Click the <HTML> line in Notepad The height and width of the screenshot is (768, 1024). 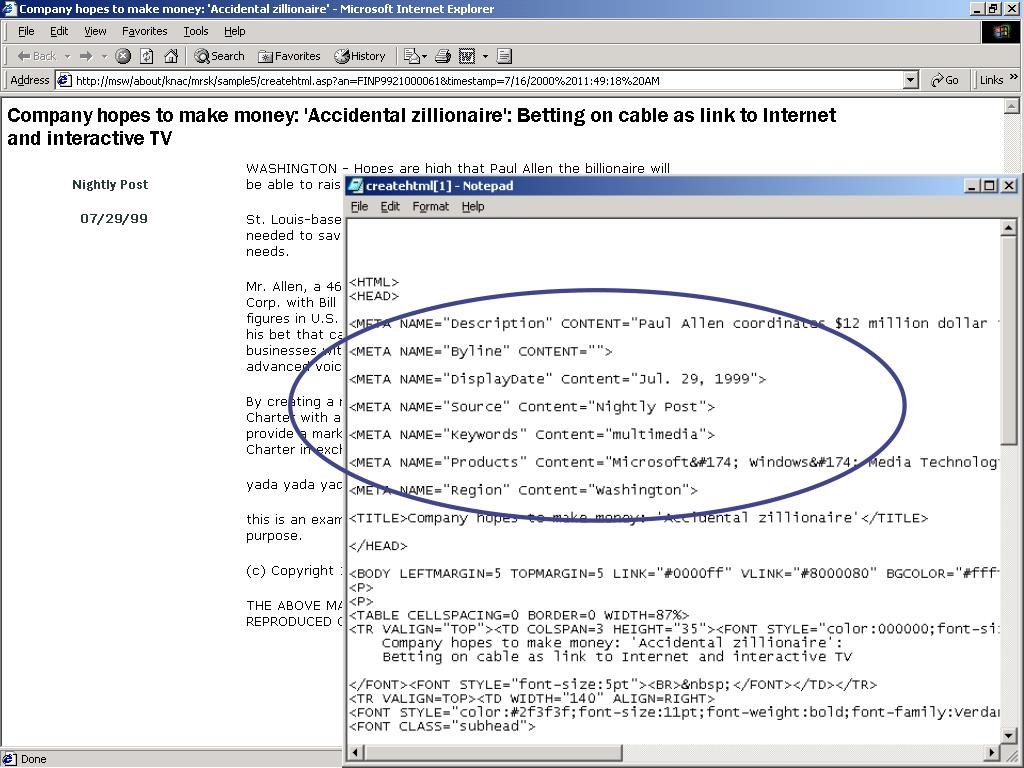[x=374, y=282]
